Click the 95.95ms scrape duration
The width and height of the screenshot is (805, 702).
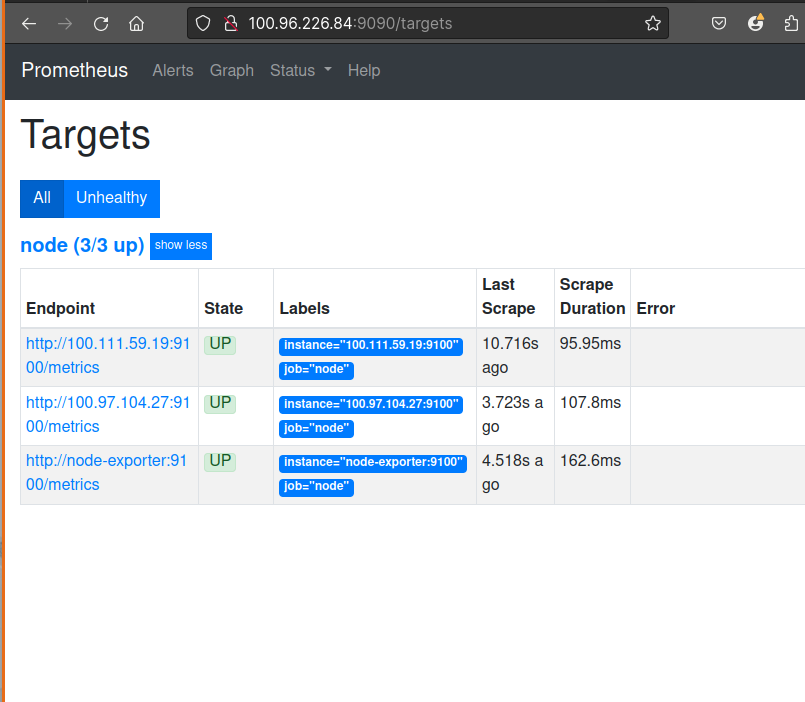point(590,344)
